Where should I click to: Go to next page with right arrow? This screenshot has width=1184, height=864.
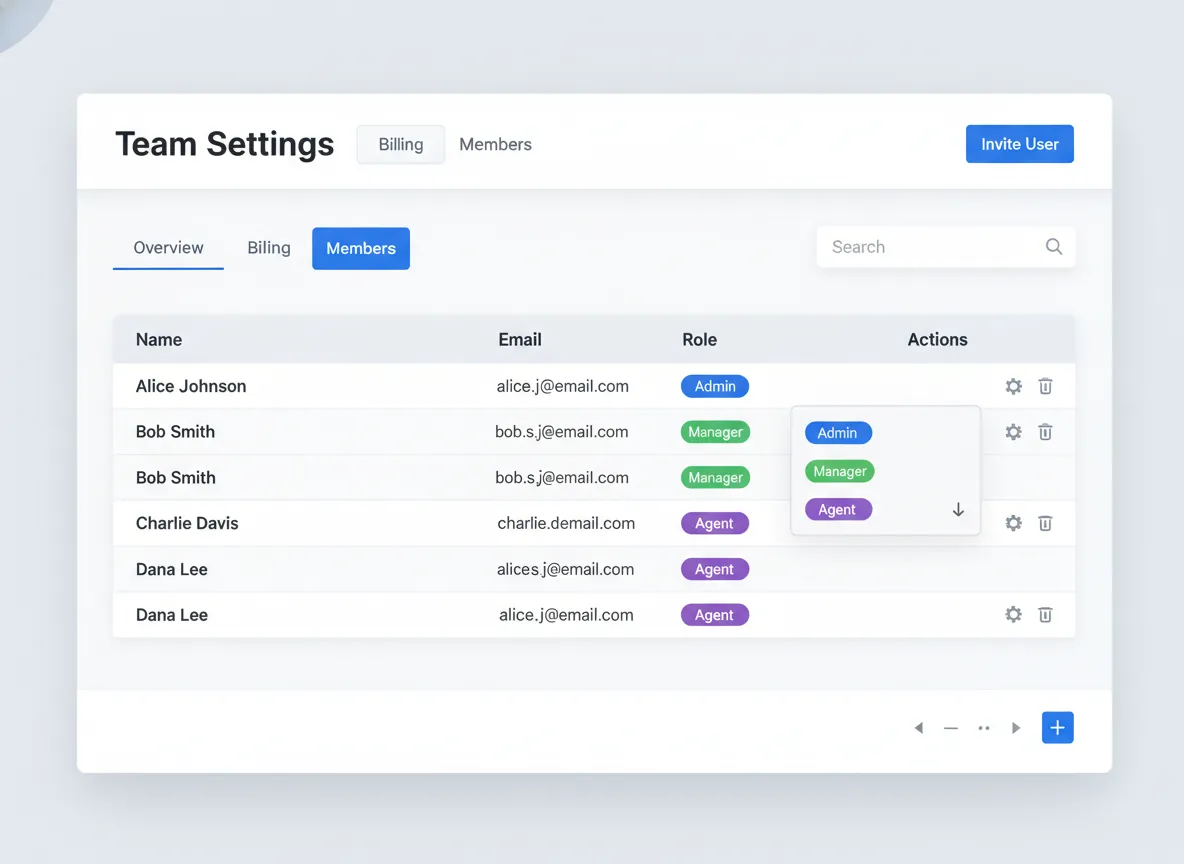pyautogui.click(x=1016, y=728)
